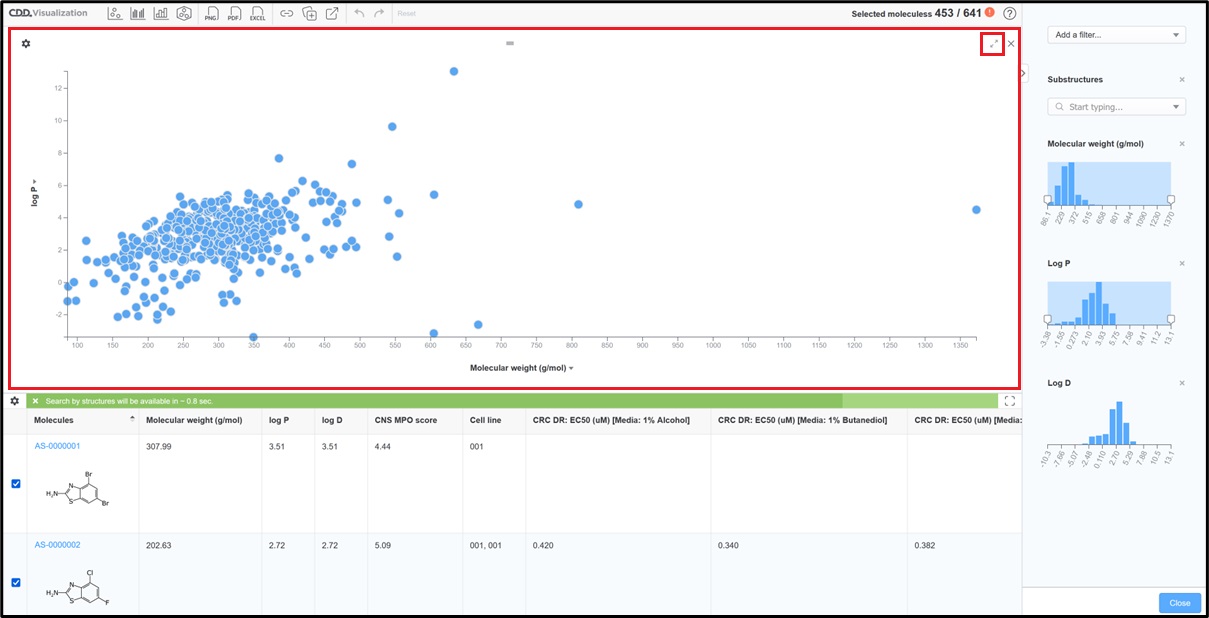This screenshot has height=618, width=1209.
Task: Remove the Log D filter
Action: 1182,383
